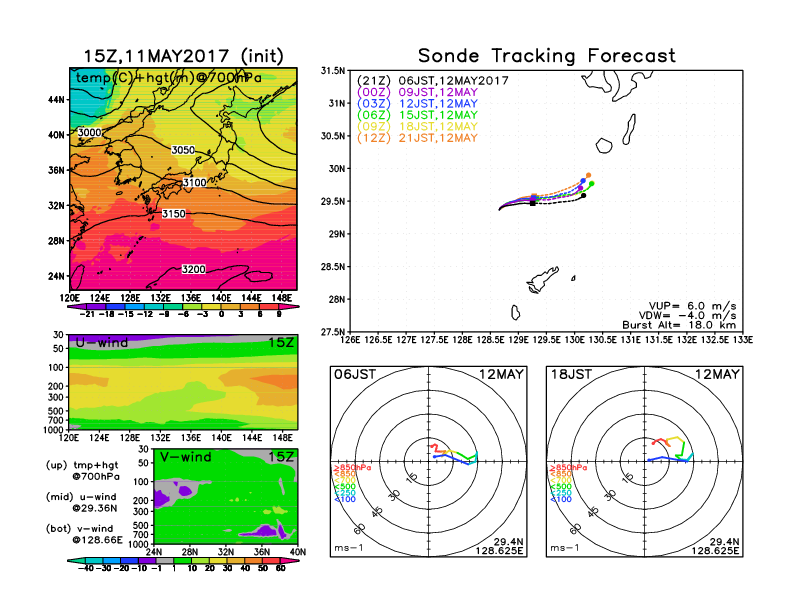Click '128.625E' coordinate in the 18JST hodograph
The width and height of the screenshot is (792, 612).
[x=715, y=550]
